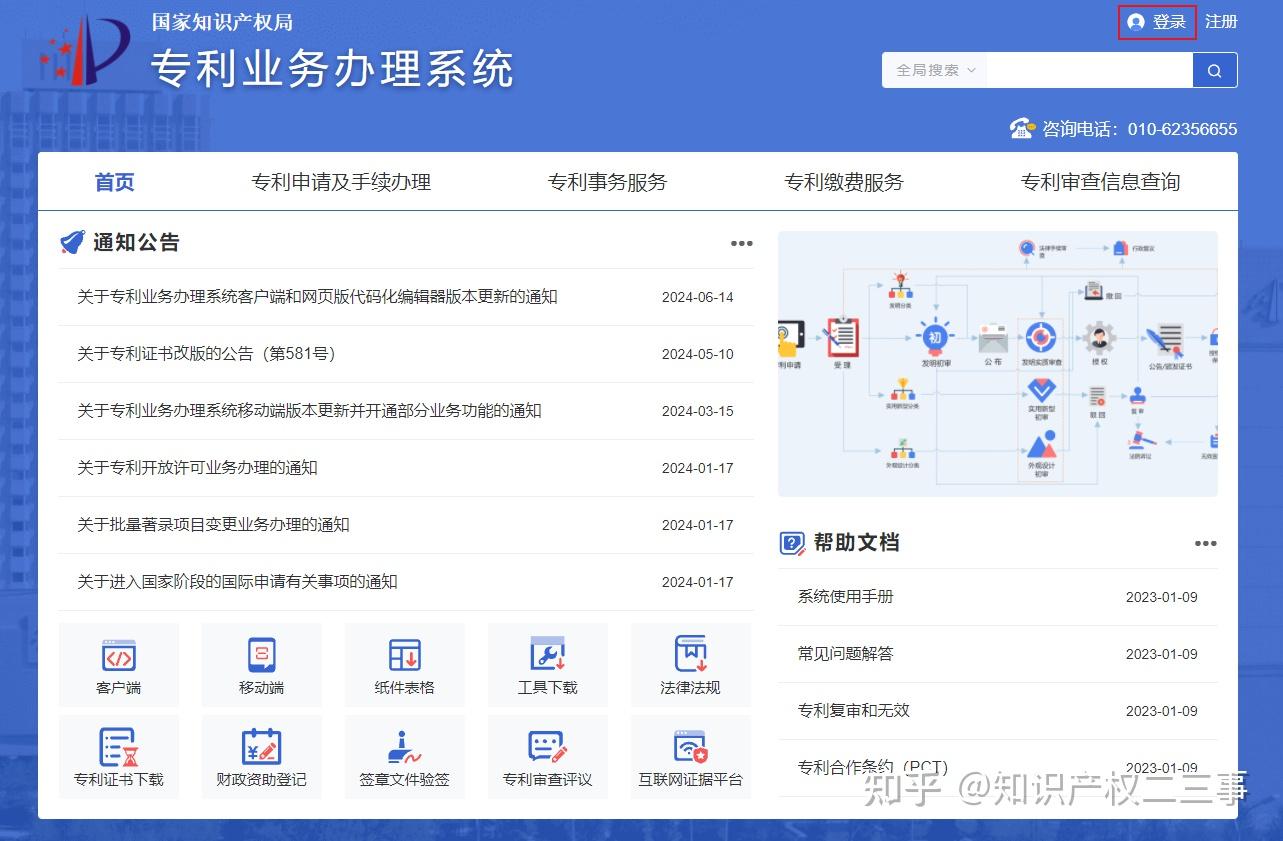Click the 外观设计初审 icon in flowchart

point(1041,443)
